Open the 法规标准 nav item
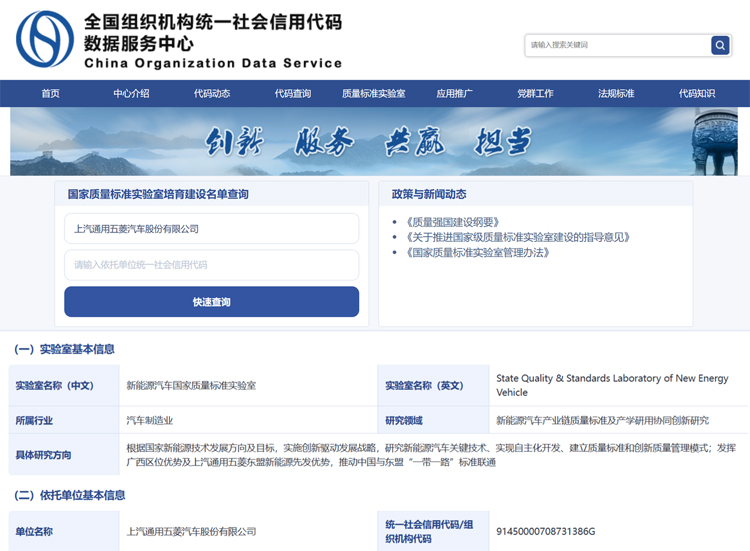750x551 pixels. (x=616, y=93)
